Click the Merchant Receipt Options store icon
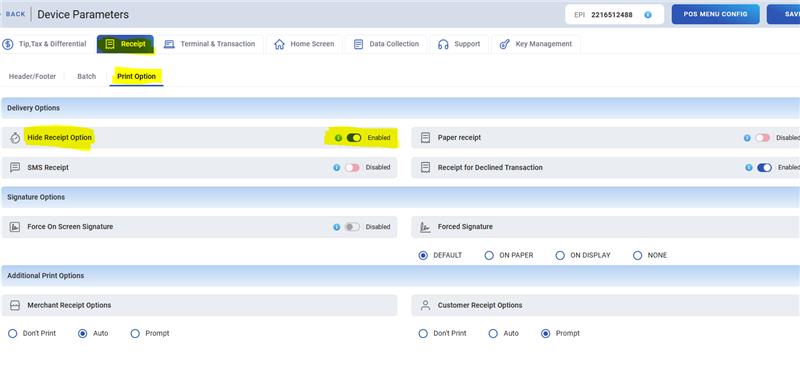Viewport: 800px width, 390px height. point(15,305)
